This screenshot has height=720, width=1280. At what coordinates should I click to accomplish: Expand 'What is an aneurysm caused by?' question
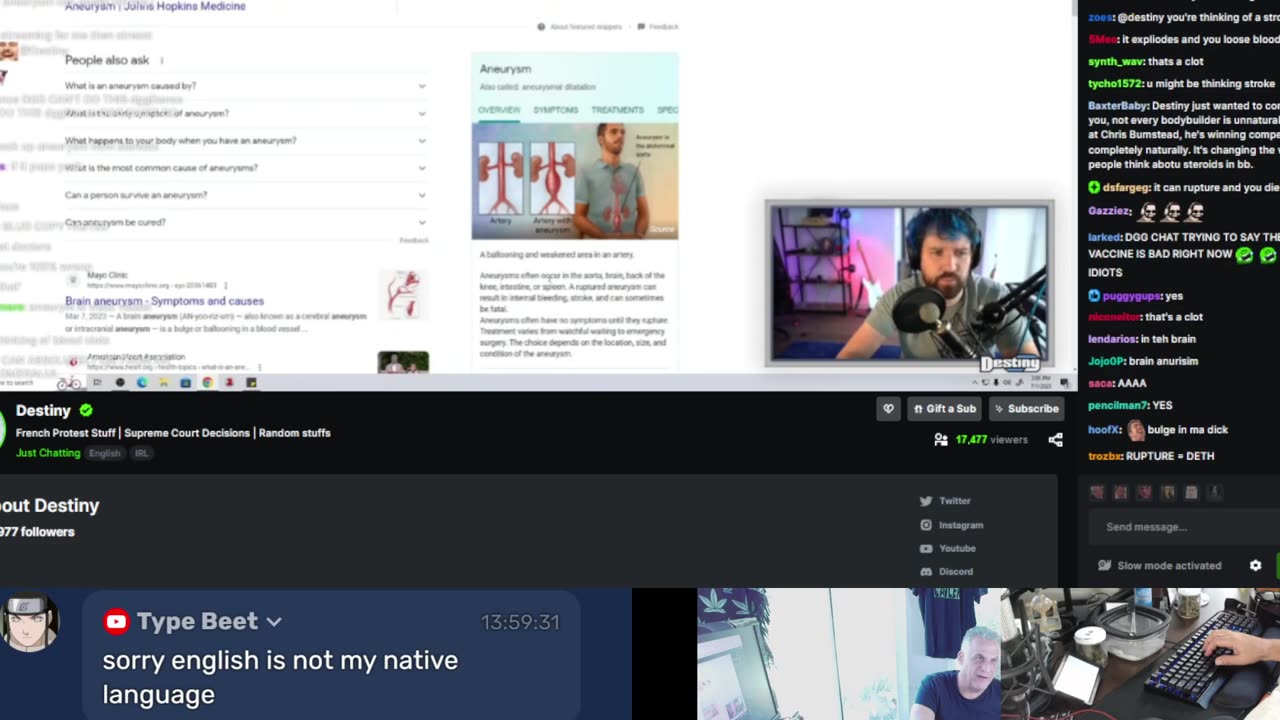click(x=246, y=86)
